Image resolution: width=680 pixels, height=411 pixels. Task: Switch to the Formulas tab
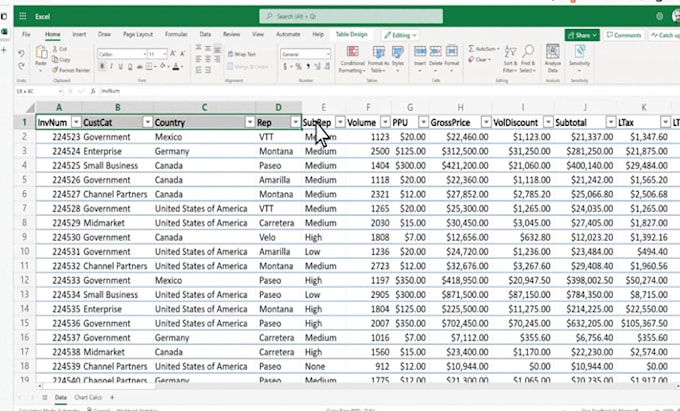(x=176, y=34)
